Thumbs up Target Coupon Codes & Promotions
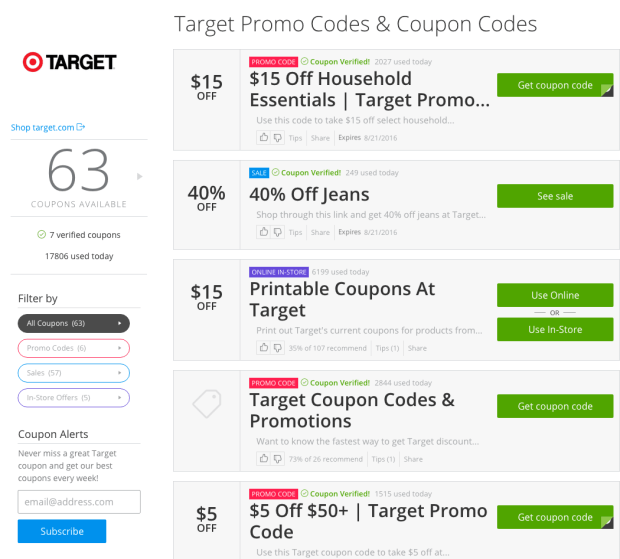The image size is (620, 559). point(264,459)
